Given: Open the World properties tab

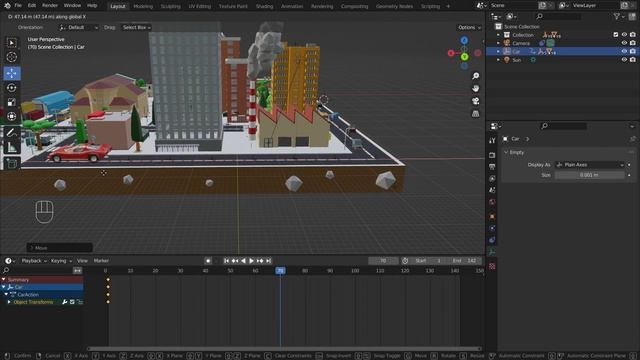Looking at the screenshot, I should [492, 202].
